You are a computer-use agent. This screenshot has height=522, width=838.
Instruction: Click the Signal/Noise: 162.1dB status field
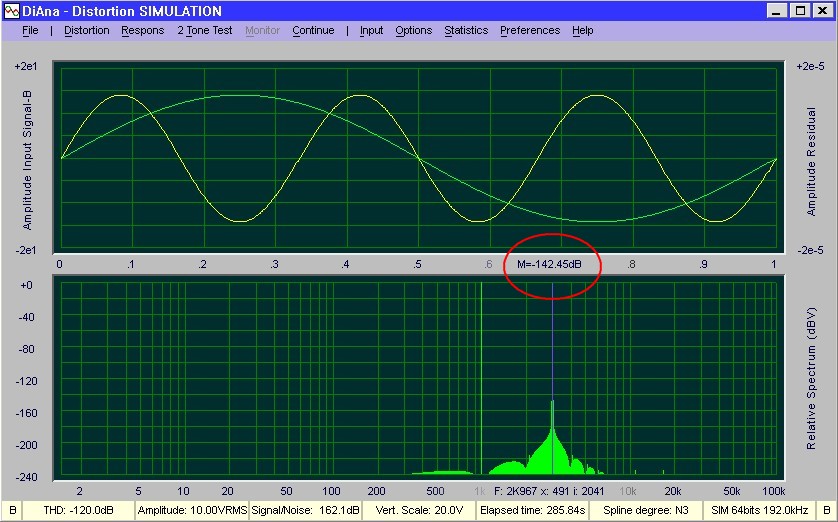(x=306, y=510)
